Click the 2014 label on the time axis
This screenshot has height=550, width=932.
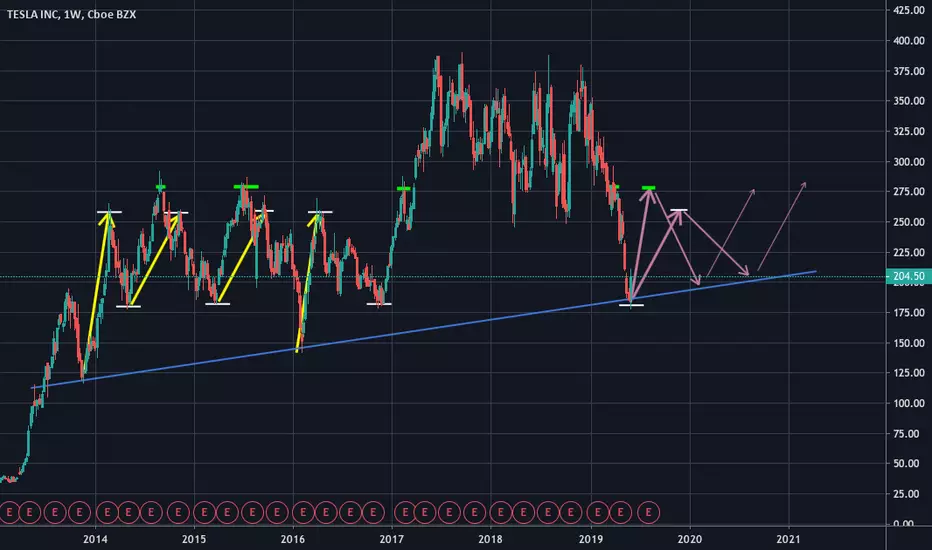pos(95,539)
